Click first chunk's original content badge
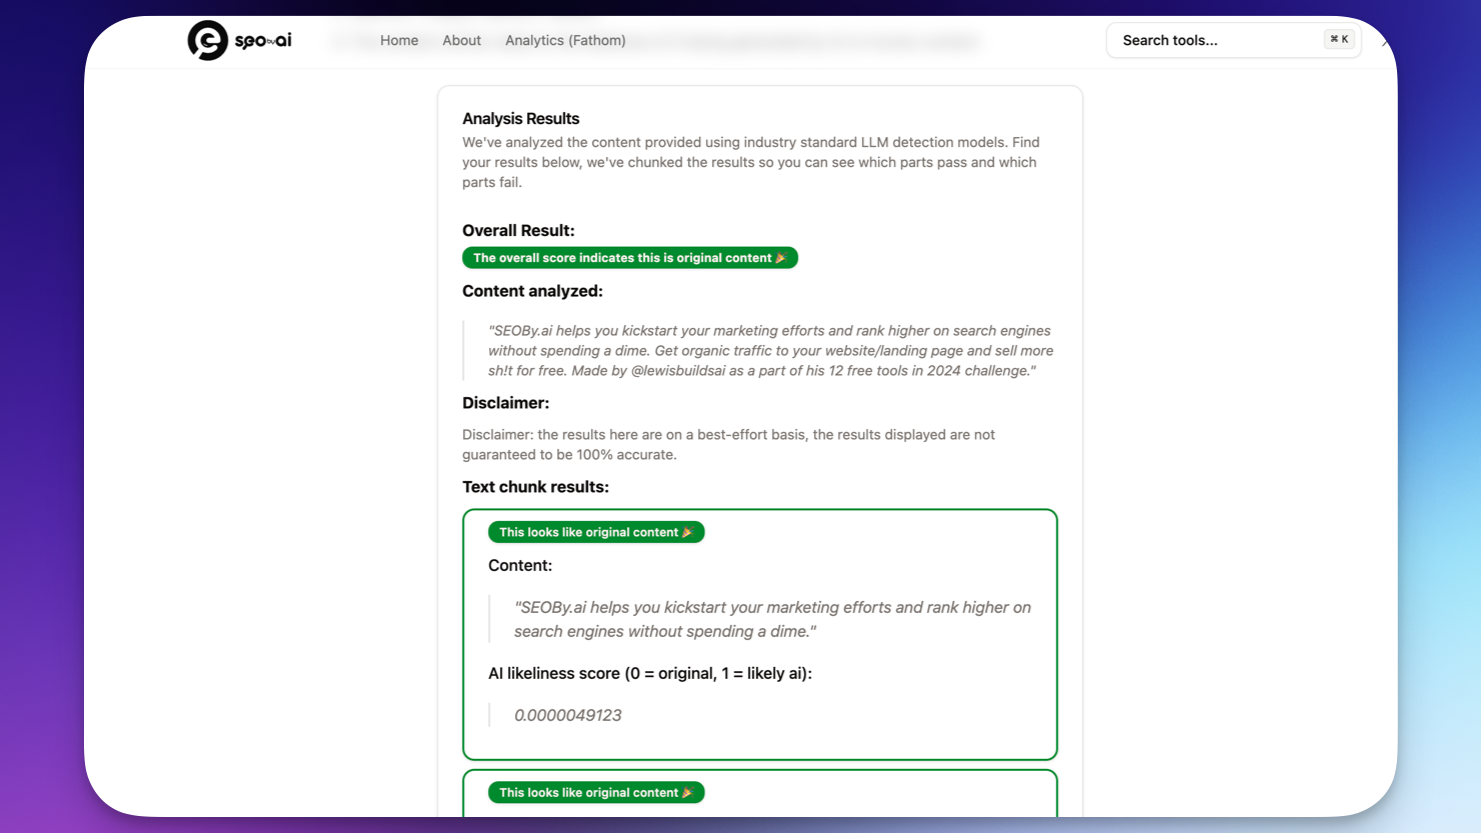 coord(596,532)
